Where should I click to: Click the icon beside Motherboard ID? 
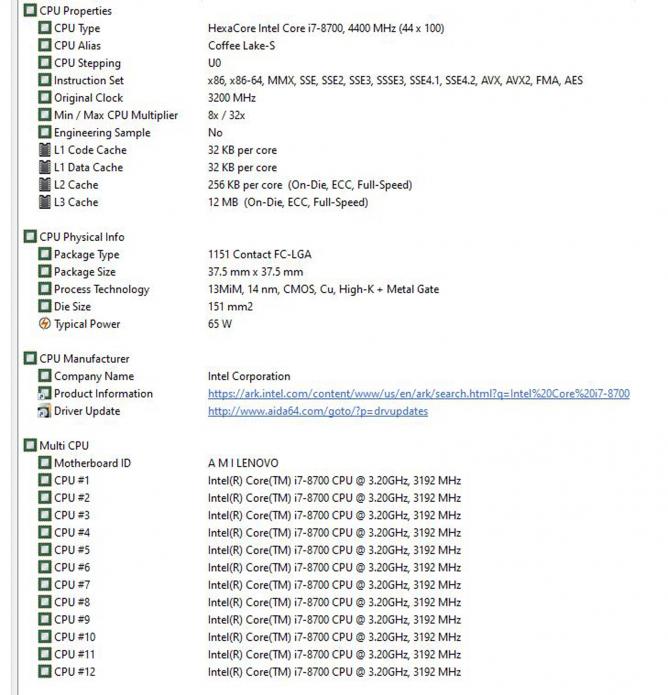coord(45,463)
